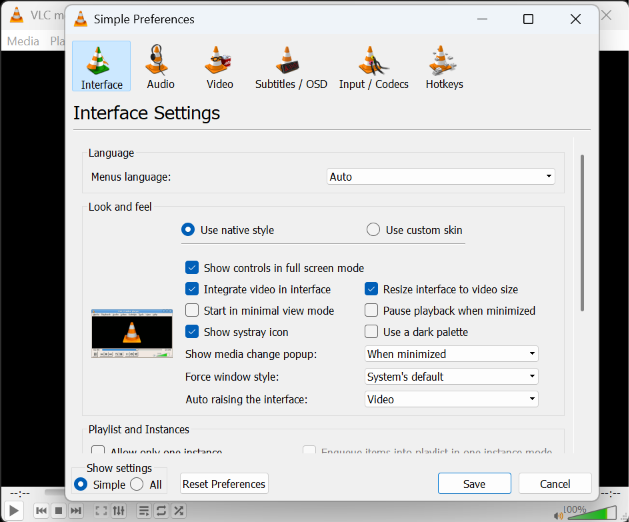Open the Interface preferences category

[101, 66]
